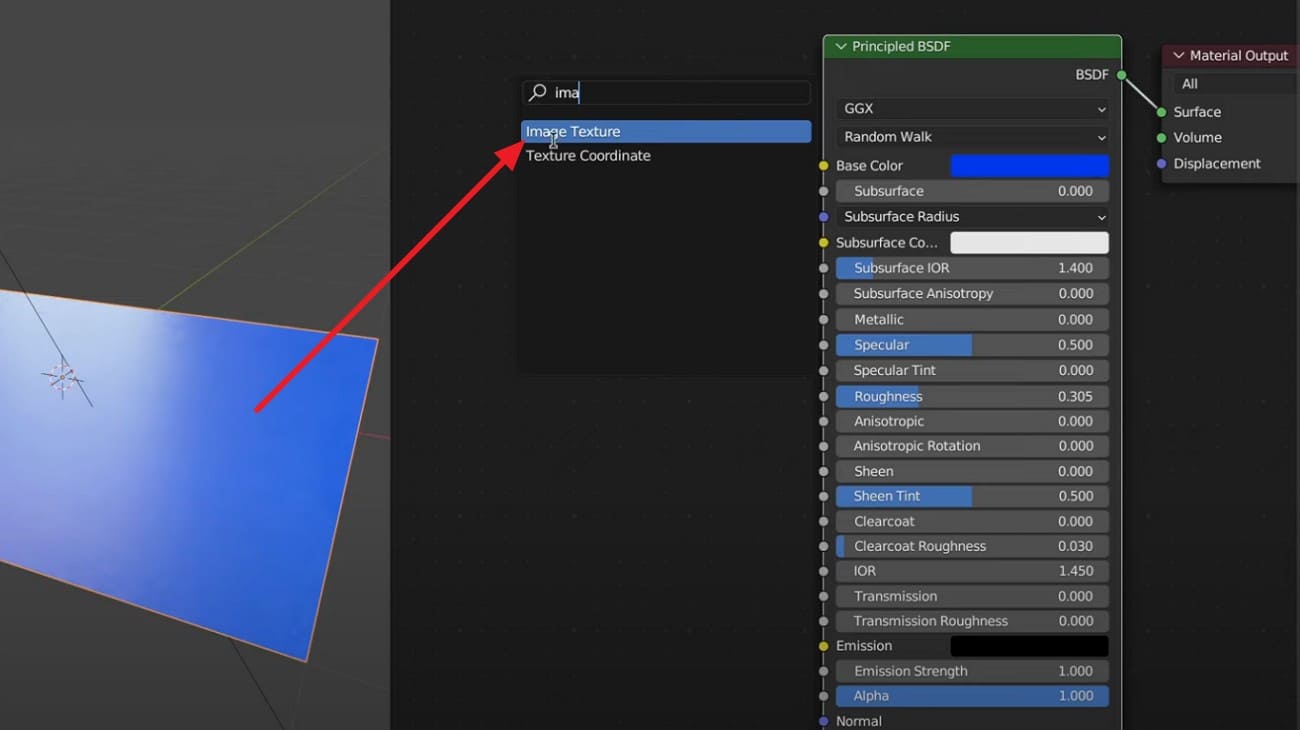Image resolution: width=1300 pixels, height=730 pixels.
Task: Click the BSDF output socket on Principled BSDF
Action: coord(1119,74)
